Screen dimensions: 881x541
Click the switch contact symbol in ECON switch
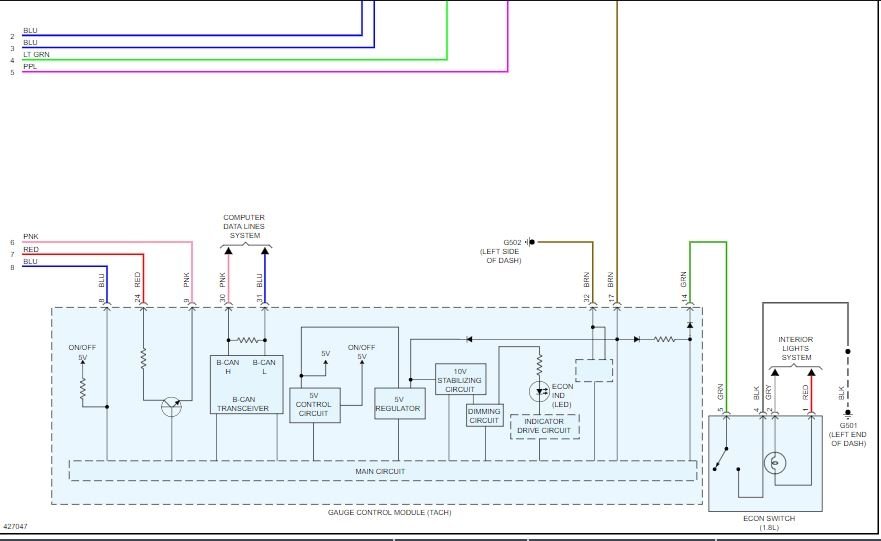tap(726, 460)
